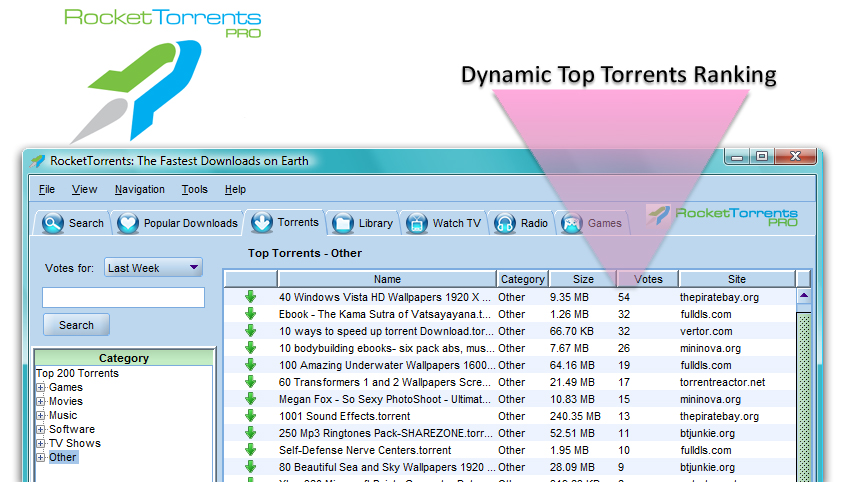Click the 66.70 KB size cell
The height and width of the screenshot is (482, 846).
(x=571, y=331)
